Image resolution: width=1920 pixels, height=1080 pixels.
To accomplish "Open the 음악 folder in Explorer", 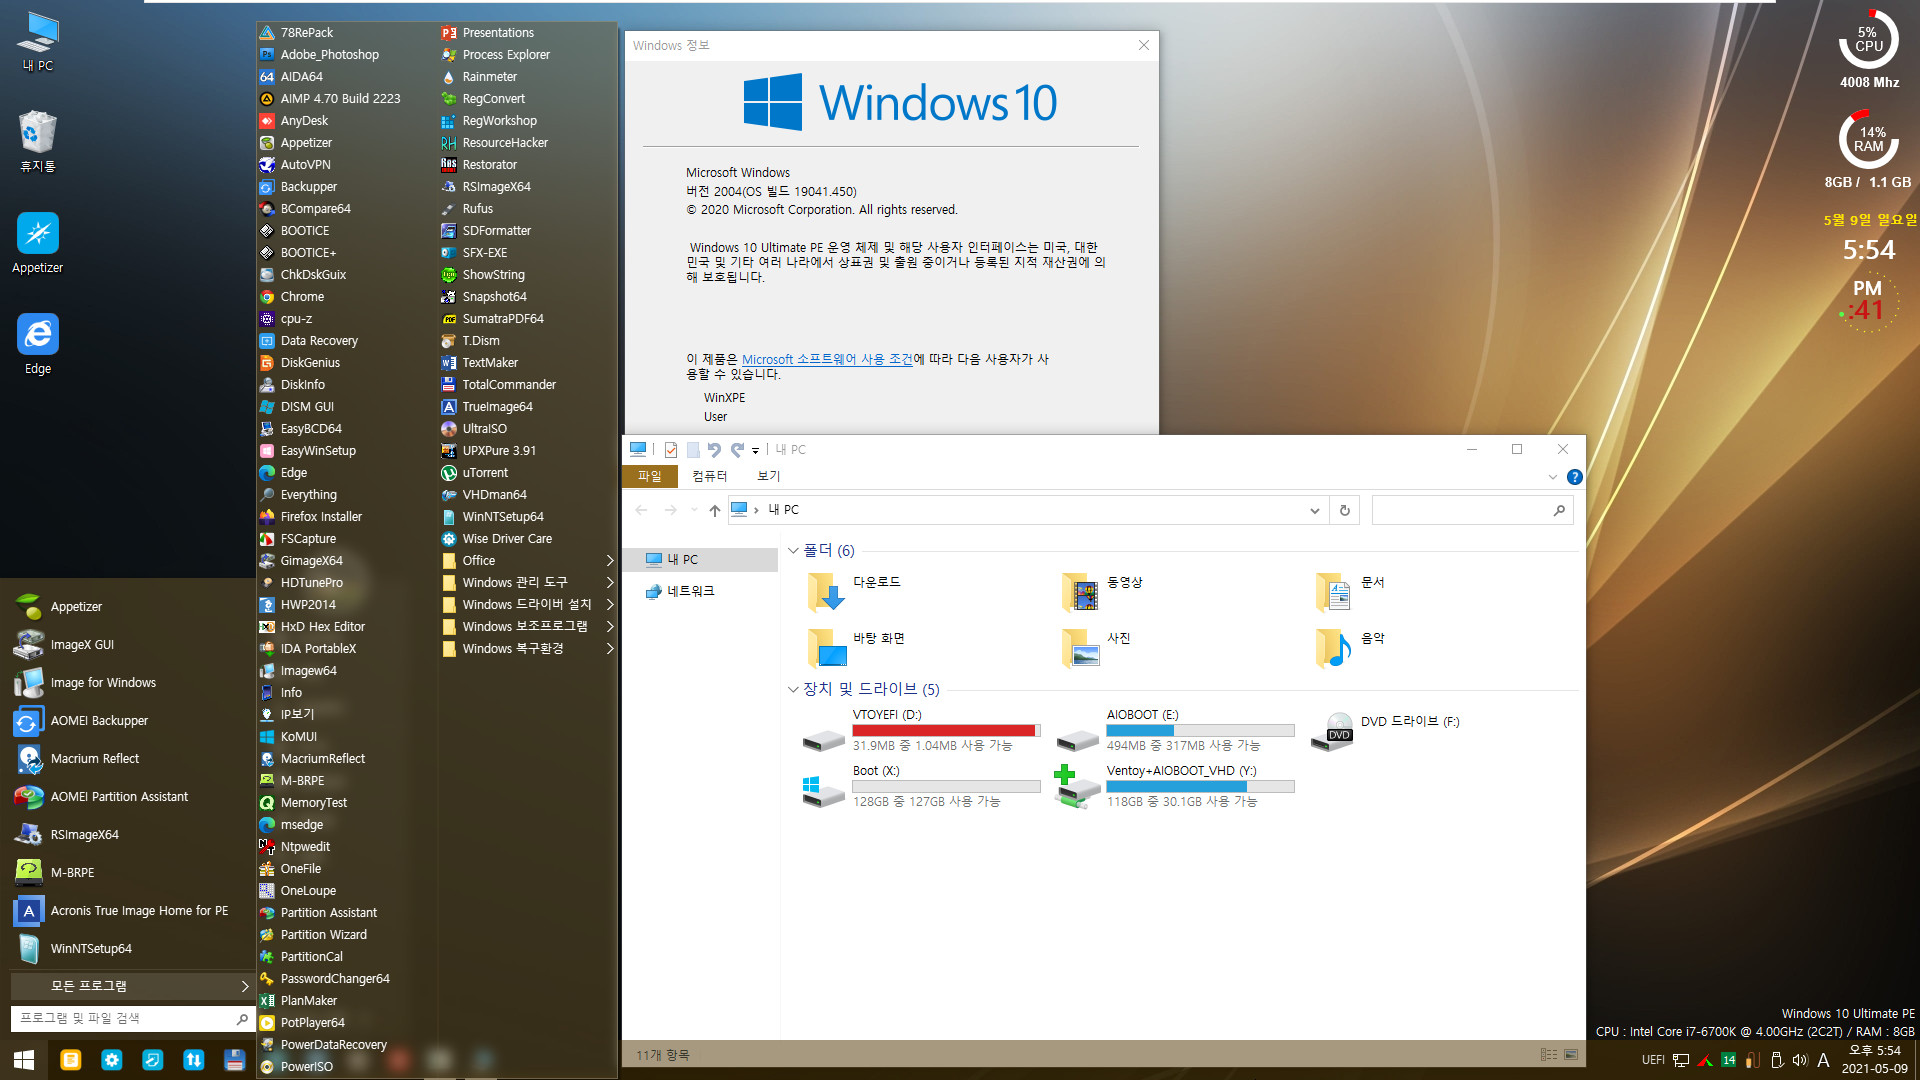I will click(1351, 648).
